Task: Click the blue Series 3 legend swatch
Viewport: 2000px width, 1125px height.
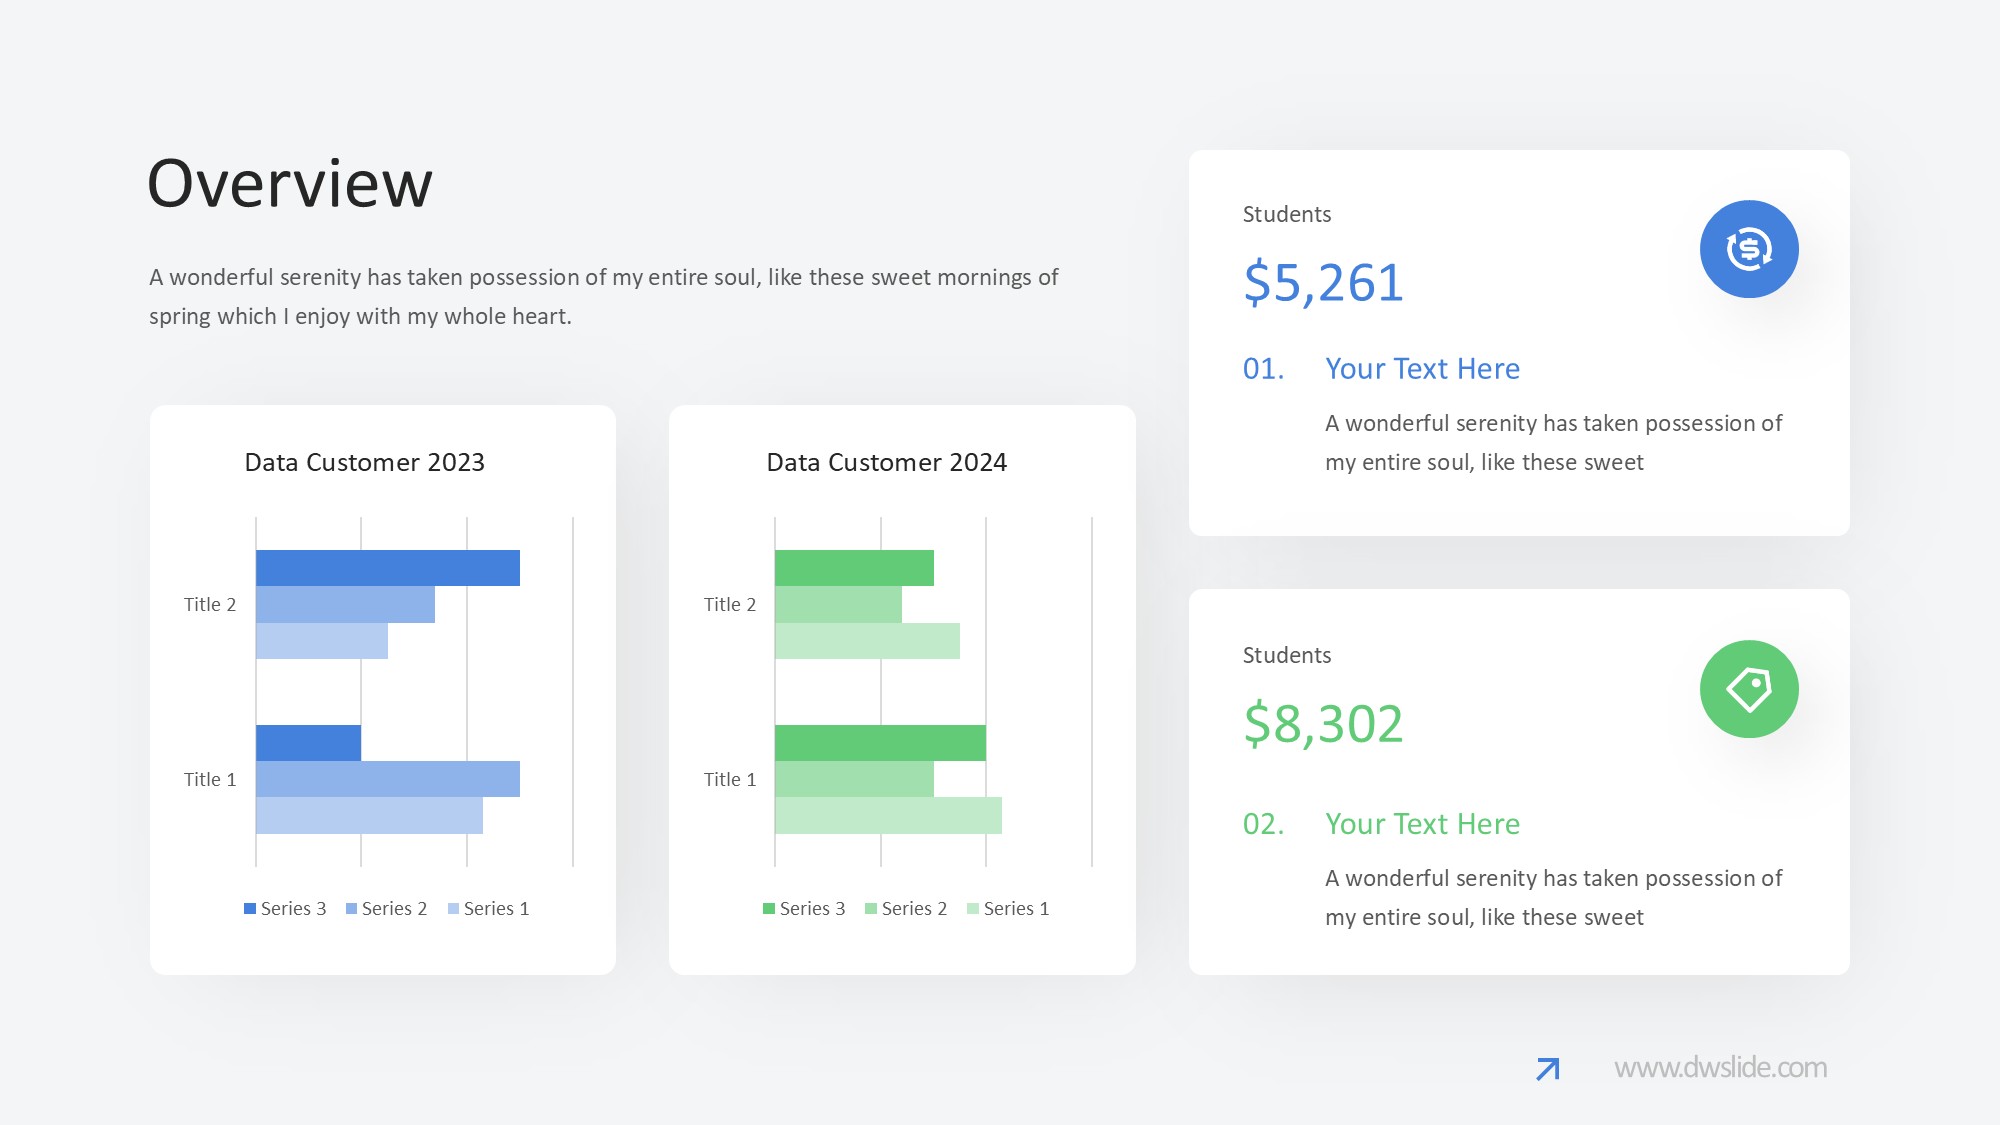Action: coord(250,909)
